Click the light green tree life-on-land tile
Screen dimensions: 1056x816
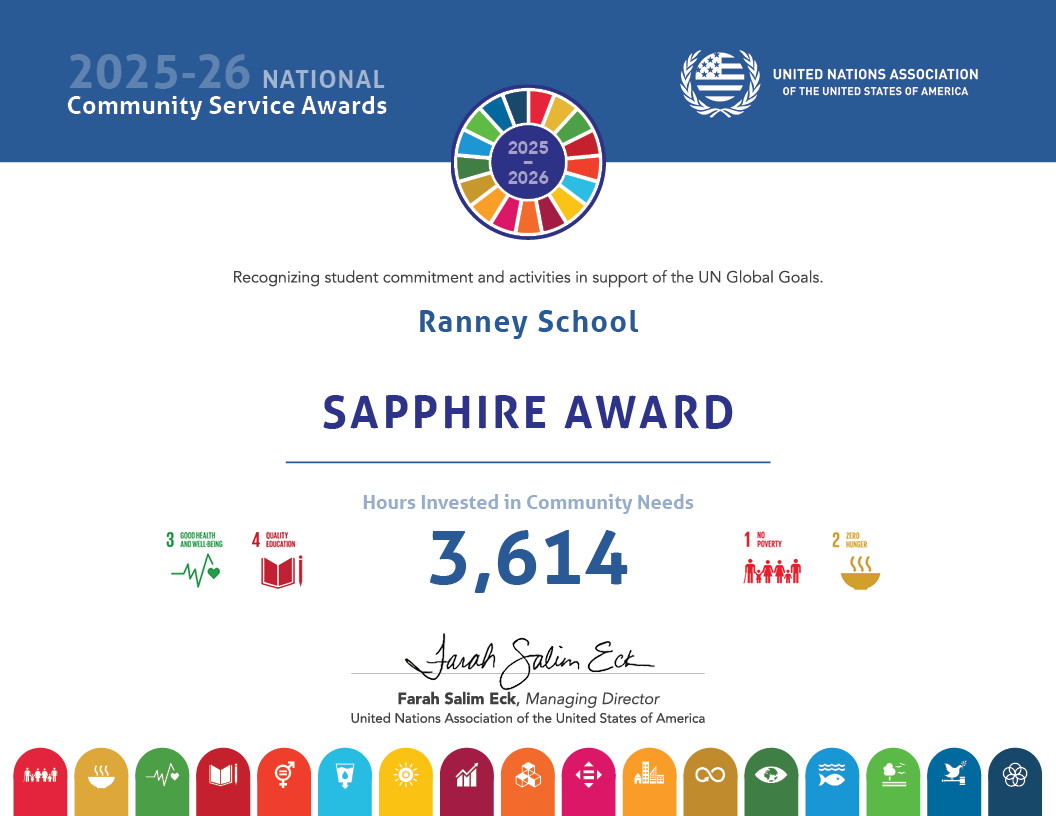click(x=894, y=782)
